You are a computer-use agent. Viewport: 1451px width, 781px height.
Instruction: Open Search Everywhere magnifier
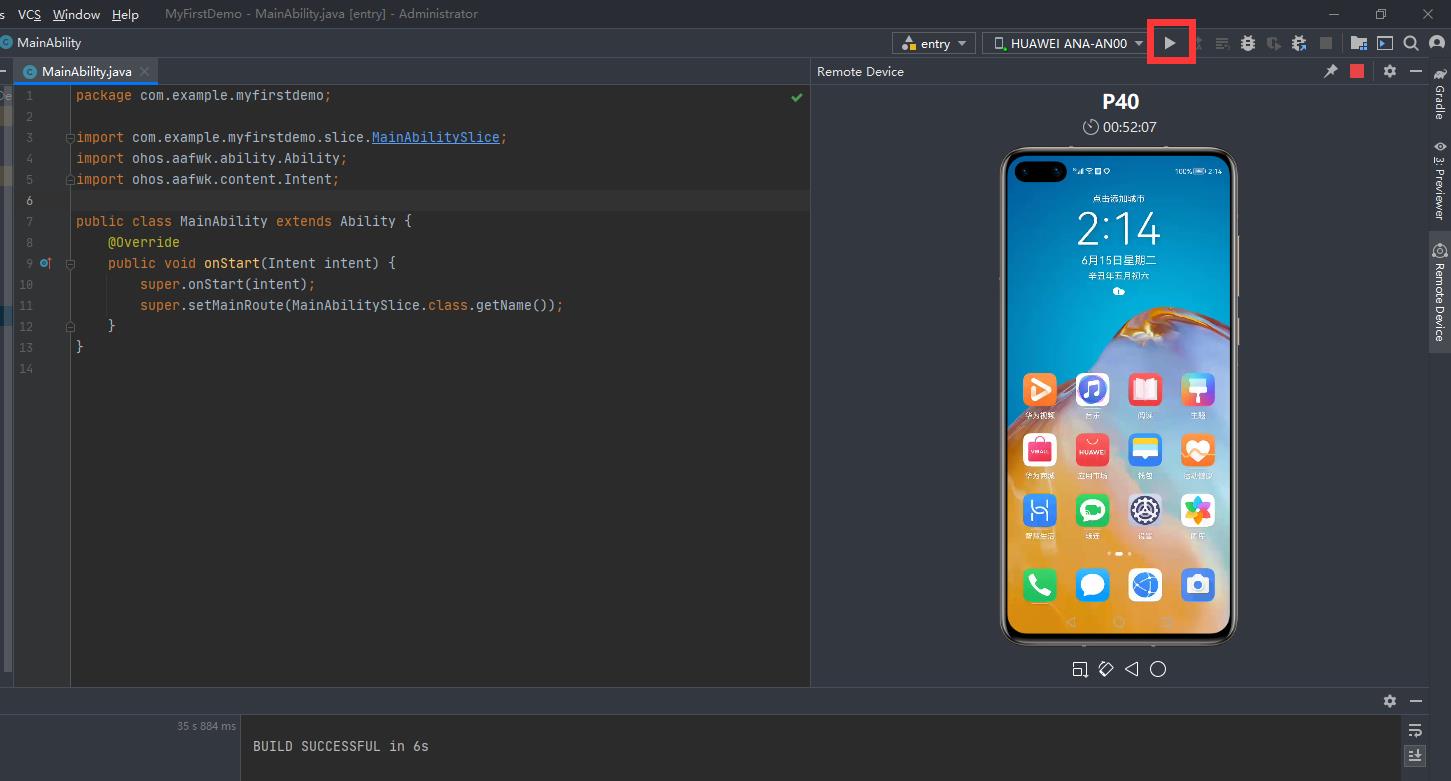click(x=1411, y=43)
